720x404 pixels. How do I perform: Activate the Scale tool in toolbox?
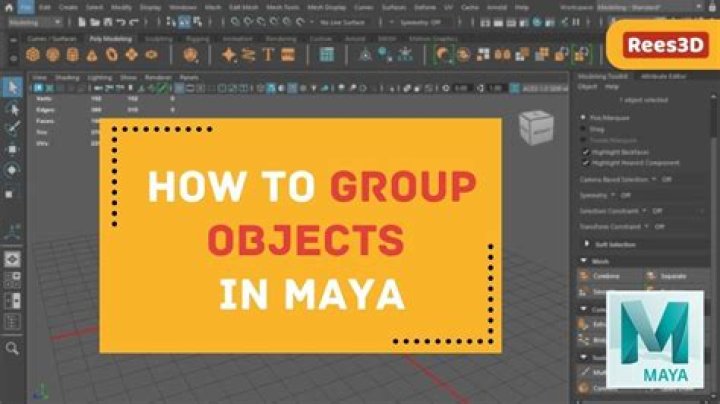tap(10, 194)
